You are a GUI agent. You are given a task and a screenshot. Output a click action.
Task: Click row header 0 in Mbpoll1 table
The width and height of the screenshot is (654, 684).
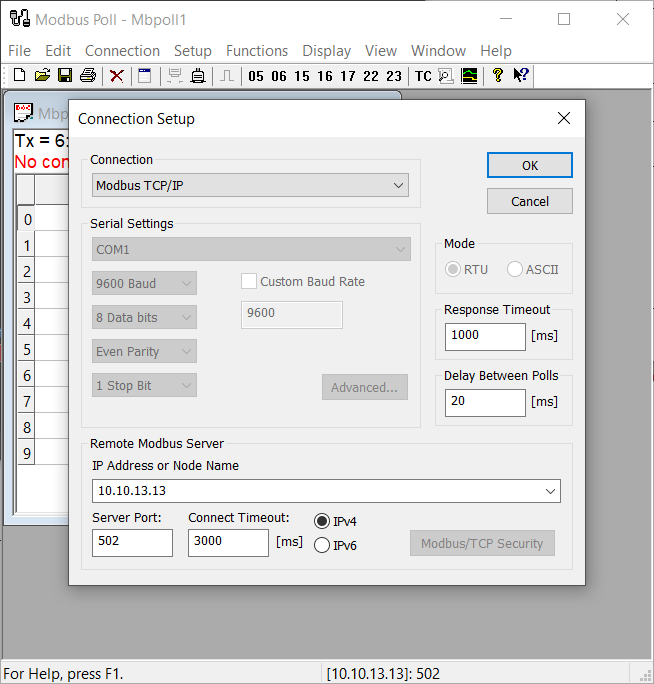coord(26,219)
